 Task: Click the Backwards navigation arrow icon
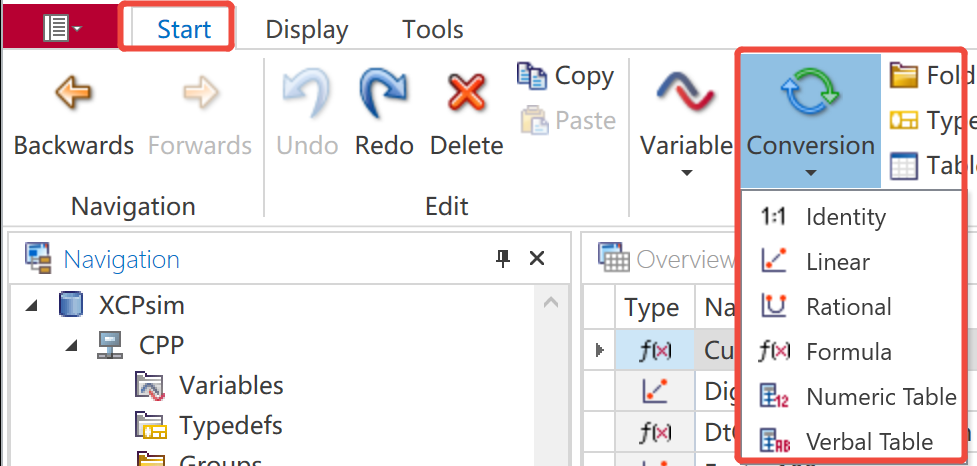pos(73,95)
